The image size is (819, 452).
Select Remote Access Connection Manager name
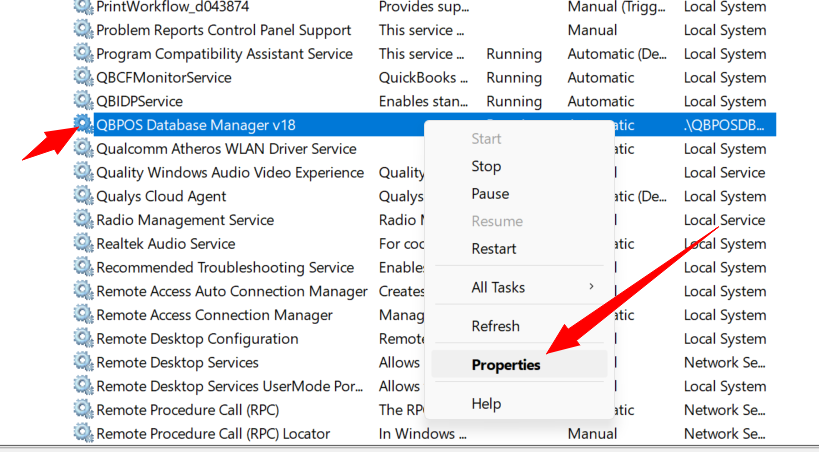(214, 315)
